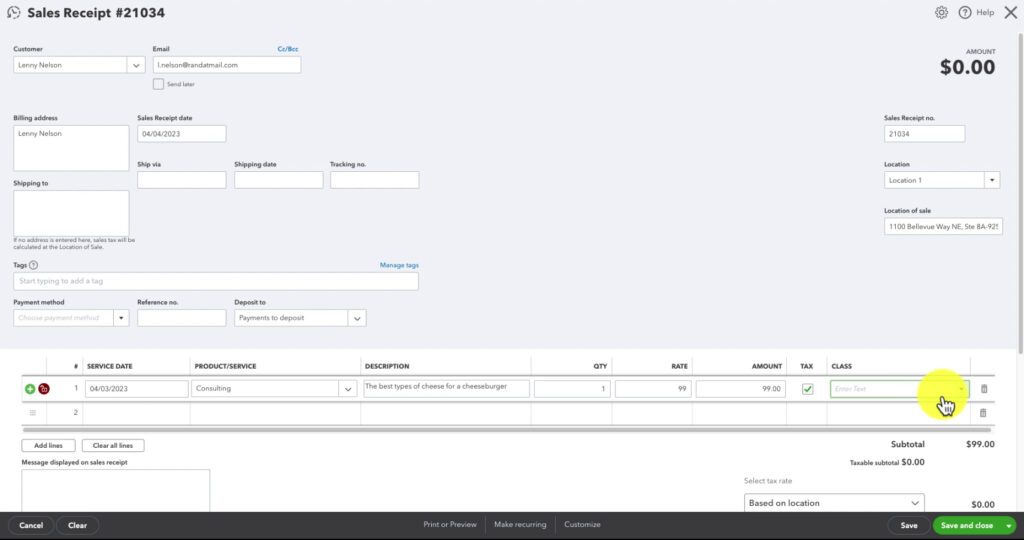Click the Sales Receipt no. field

click(x=924, y=134)
